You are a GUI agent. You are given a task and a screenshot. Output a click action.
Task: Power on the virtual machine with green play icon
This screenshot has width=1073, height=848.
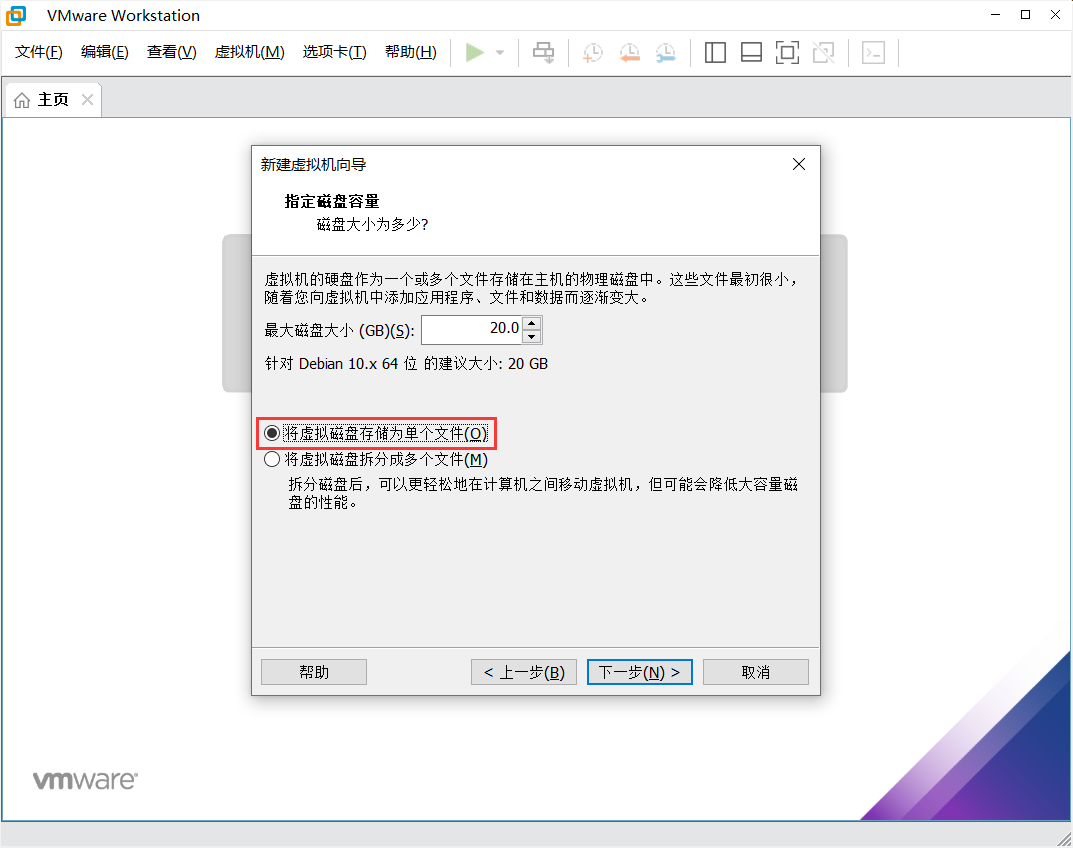click(476, 52)
